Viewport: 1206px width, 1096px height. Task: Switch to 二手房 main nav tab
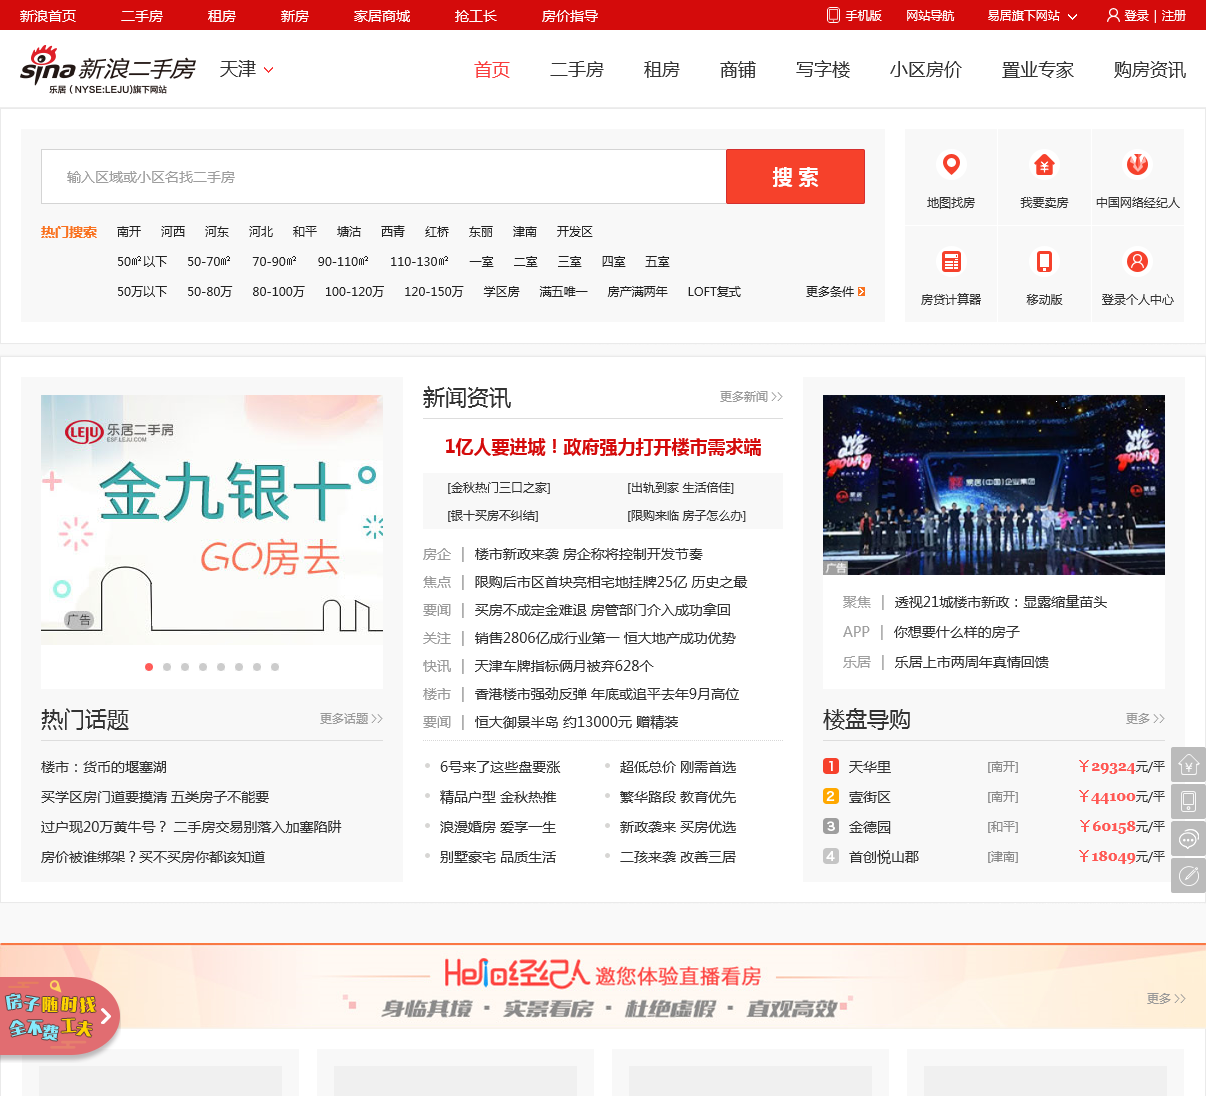point(577,69)
